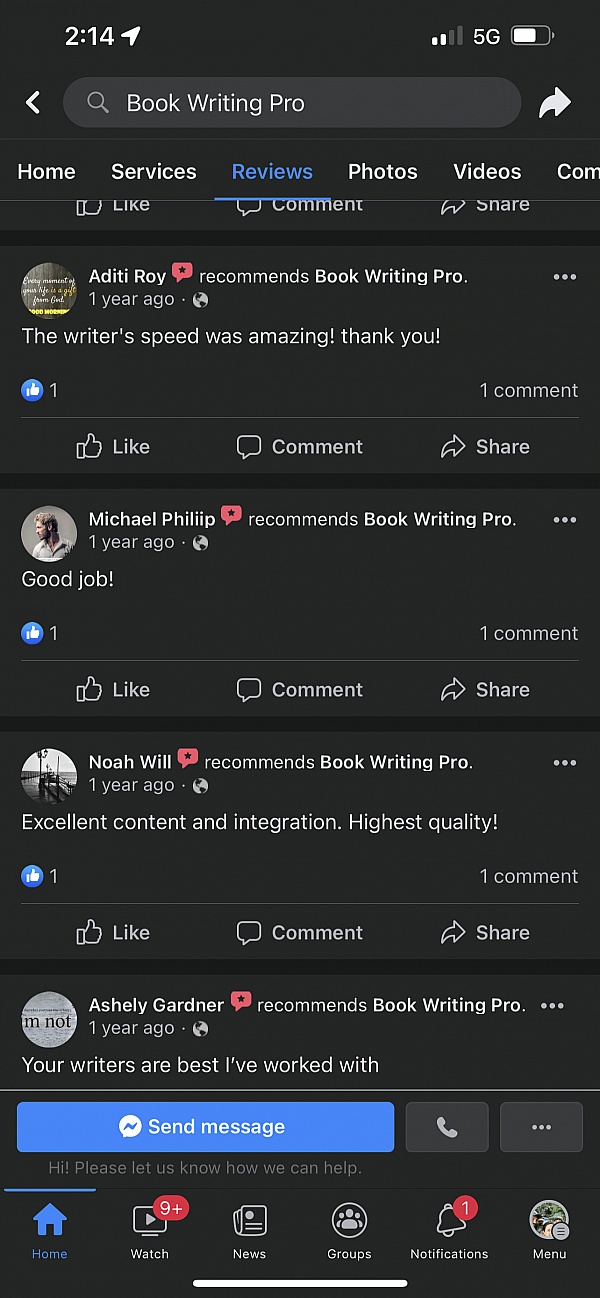The image size is (600, 1298).
Task: Open Watch in bottom navigation
Action: pos(150,1231)
